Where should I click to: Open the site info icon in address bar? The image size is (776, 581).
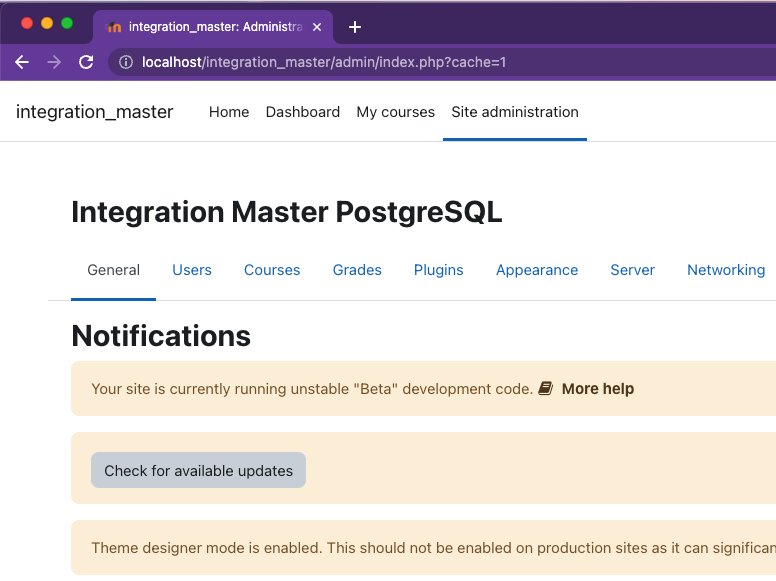126,62
